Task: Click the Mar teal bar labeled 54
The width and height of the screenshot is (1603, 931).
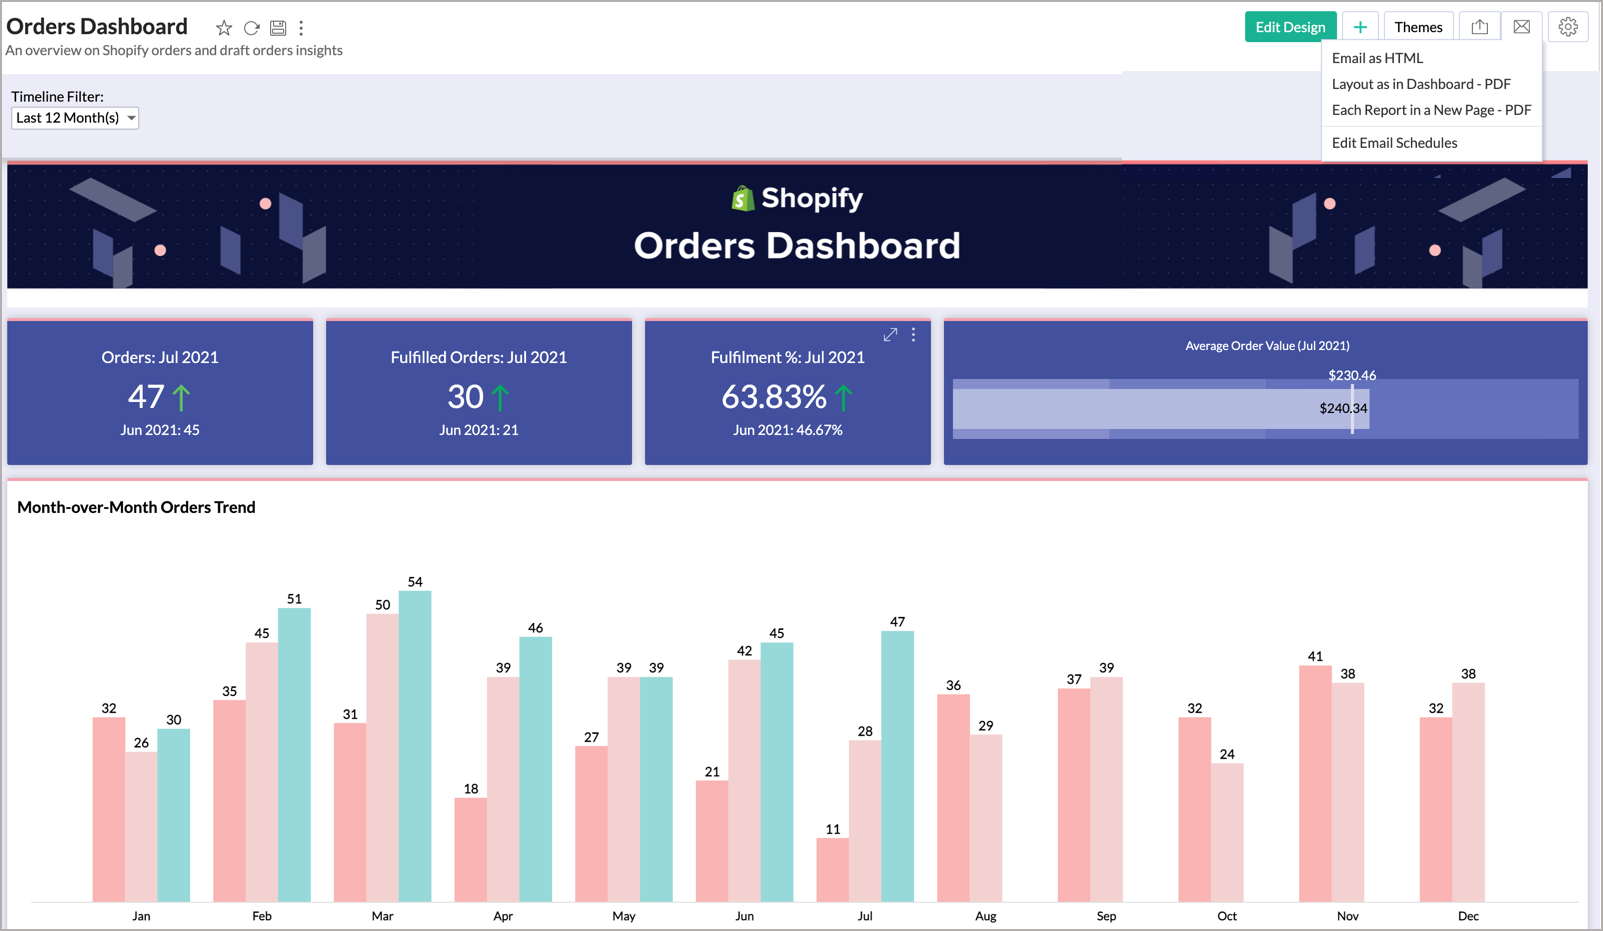Action: pyautogui.click(x=415, y=745)
